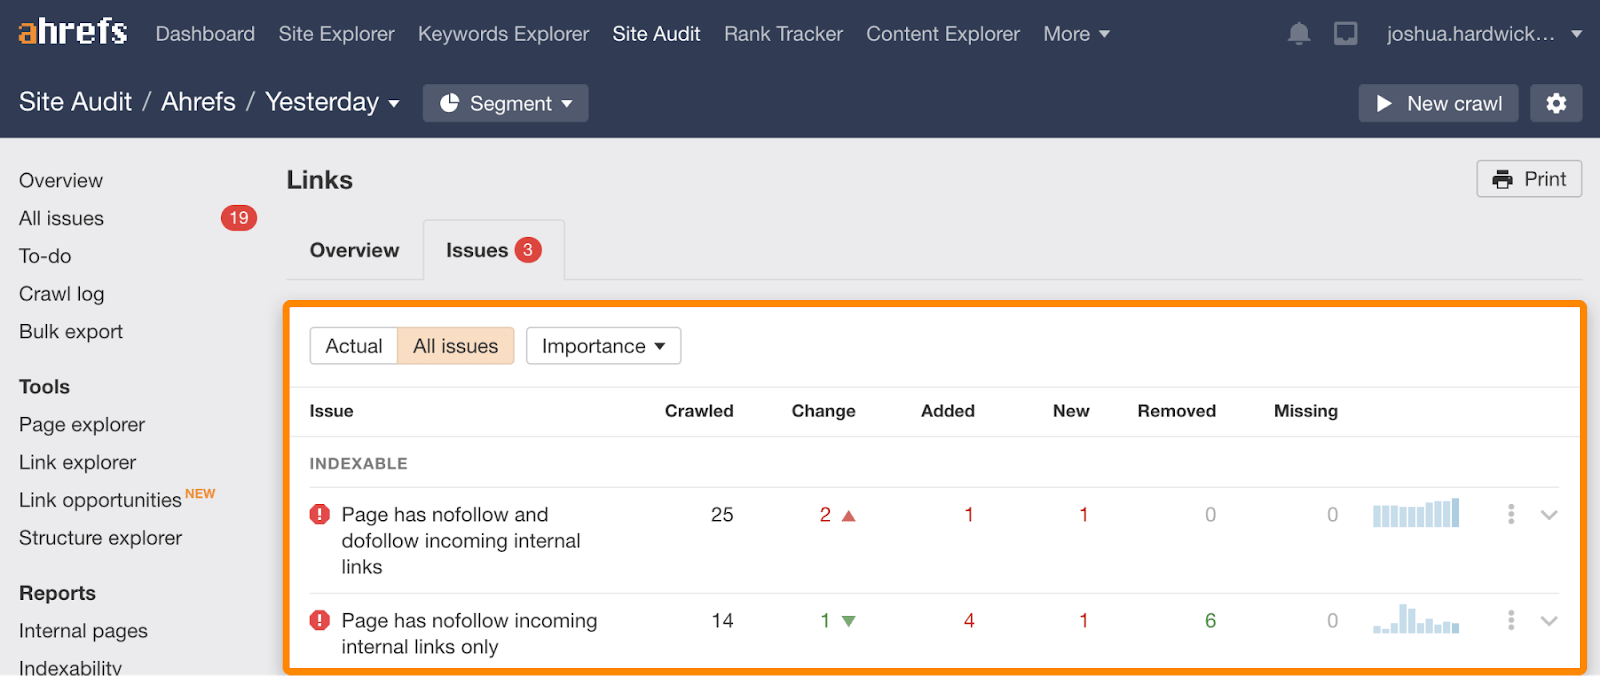Open Structure explorer tool
1600x676 pixels.
(x=100, y=538)
